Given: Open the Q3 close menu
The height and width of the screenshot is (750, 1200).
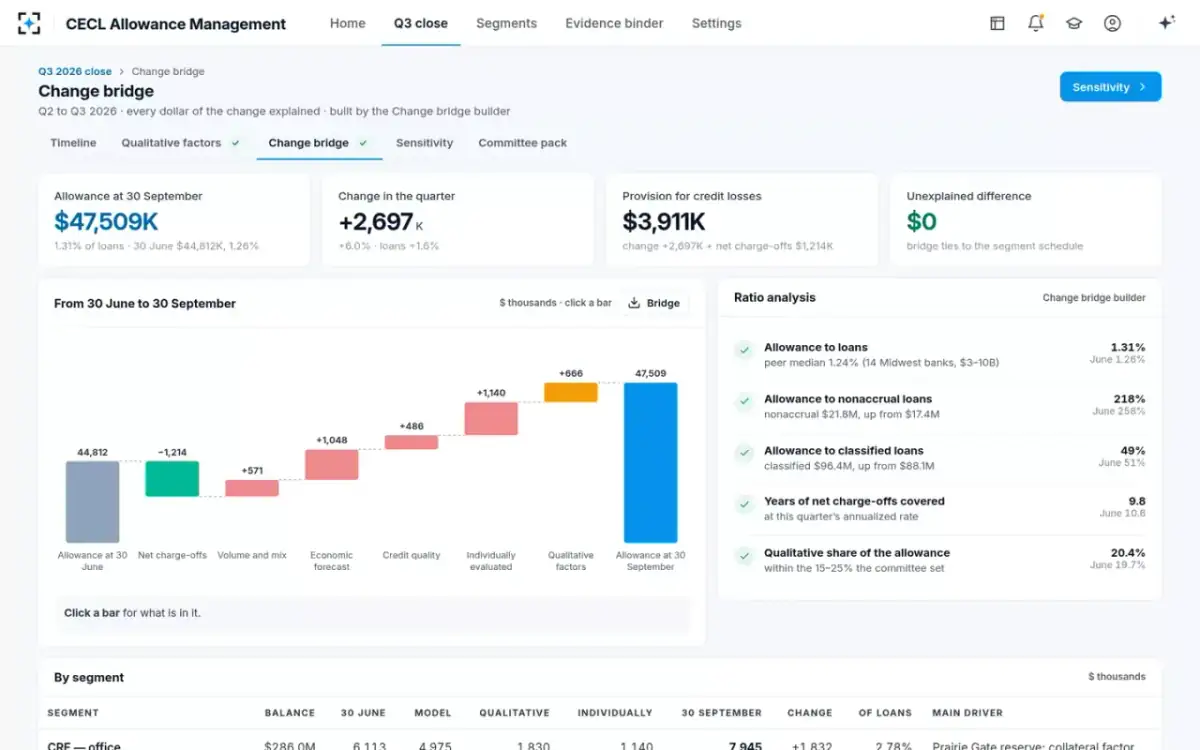Looking at the screenshot, I should [x=421, y=23].
